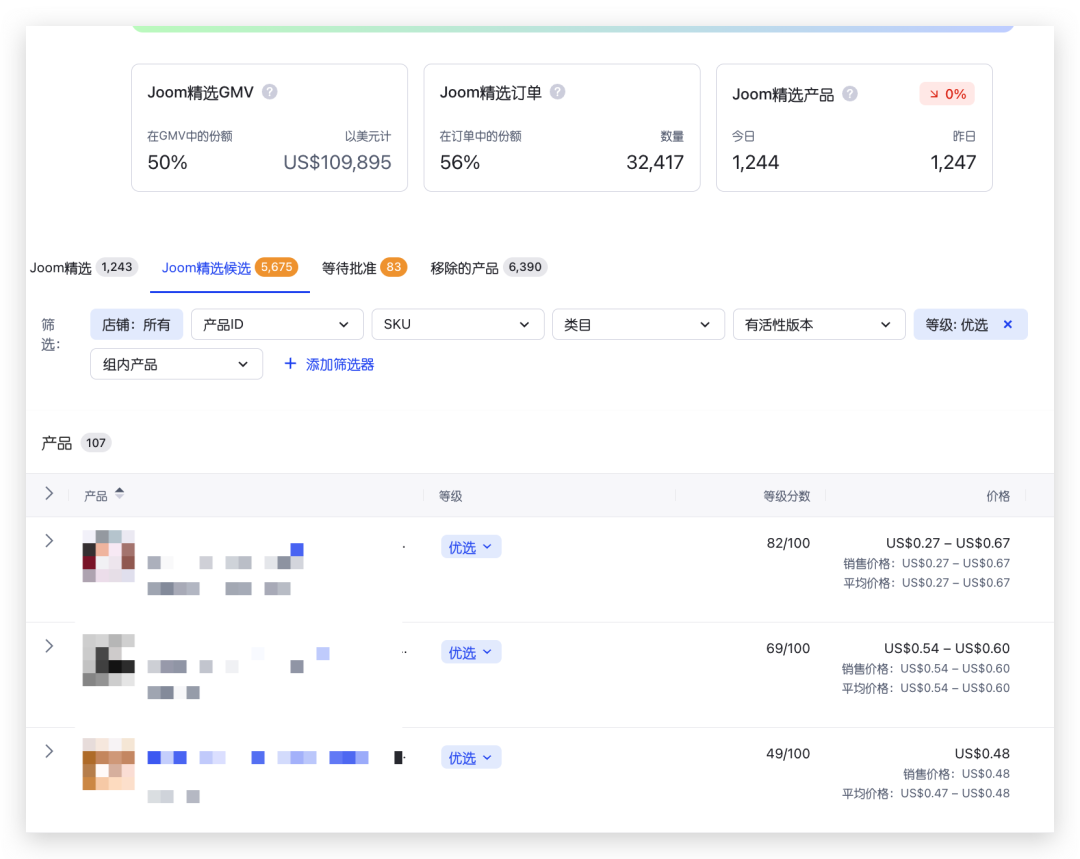Expand the product row scoring 69/100

(x=49, y=646)
